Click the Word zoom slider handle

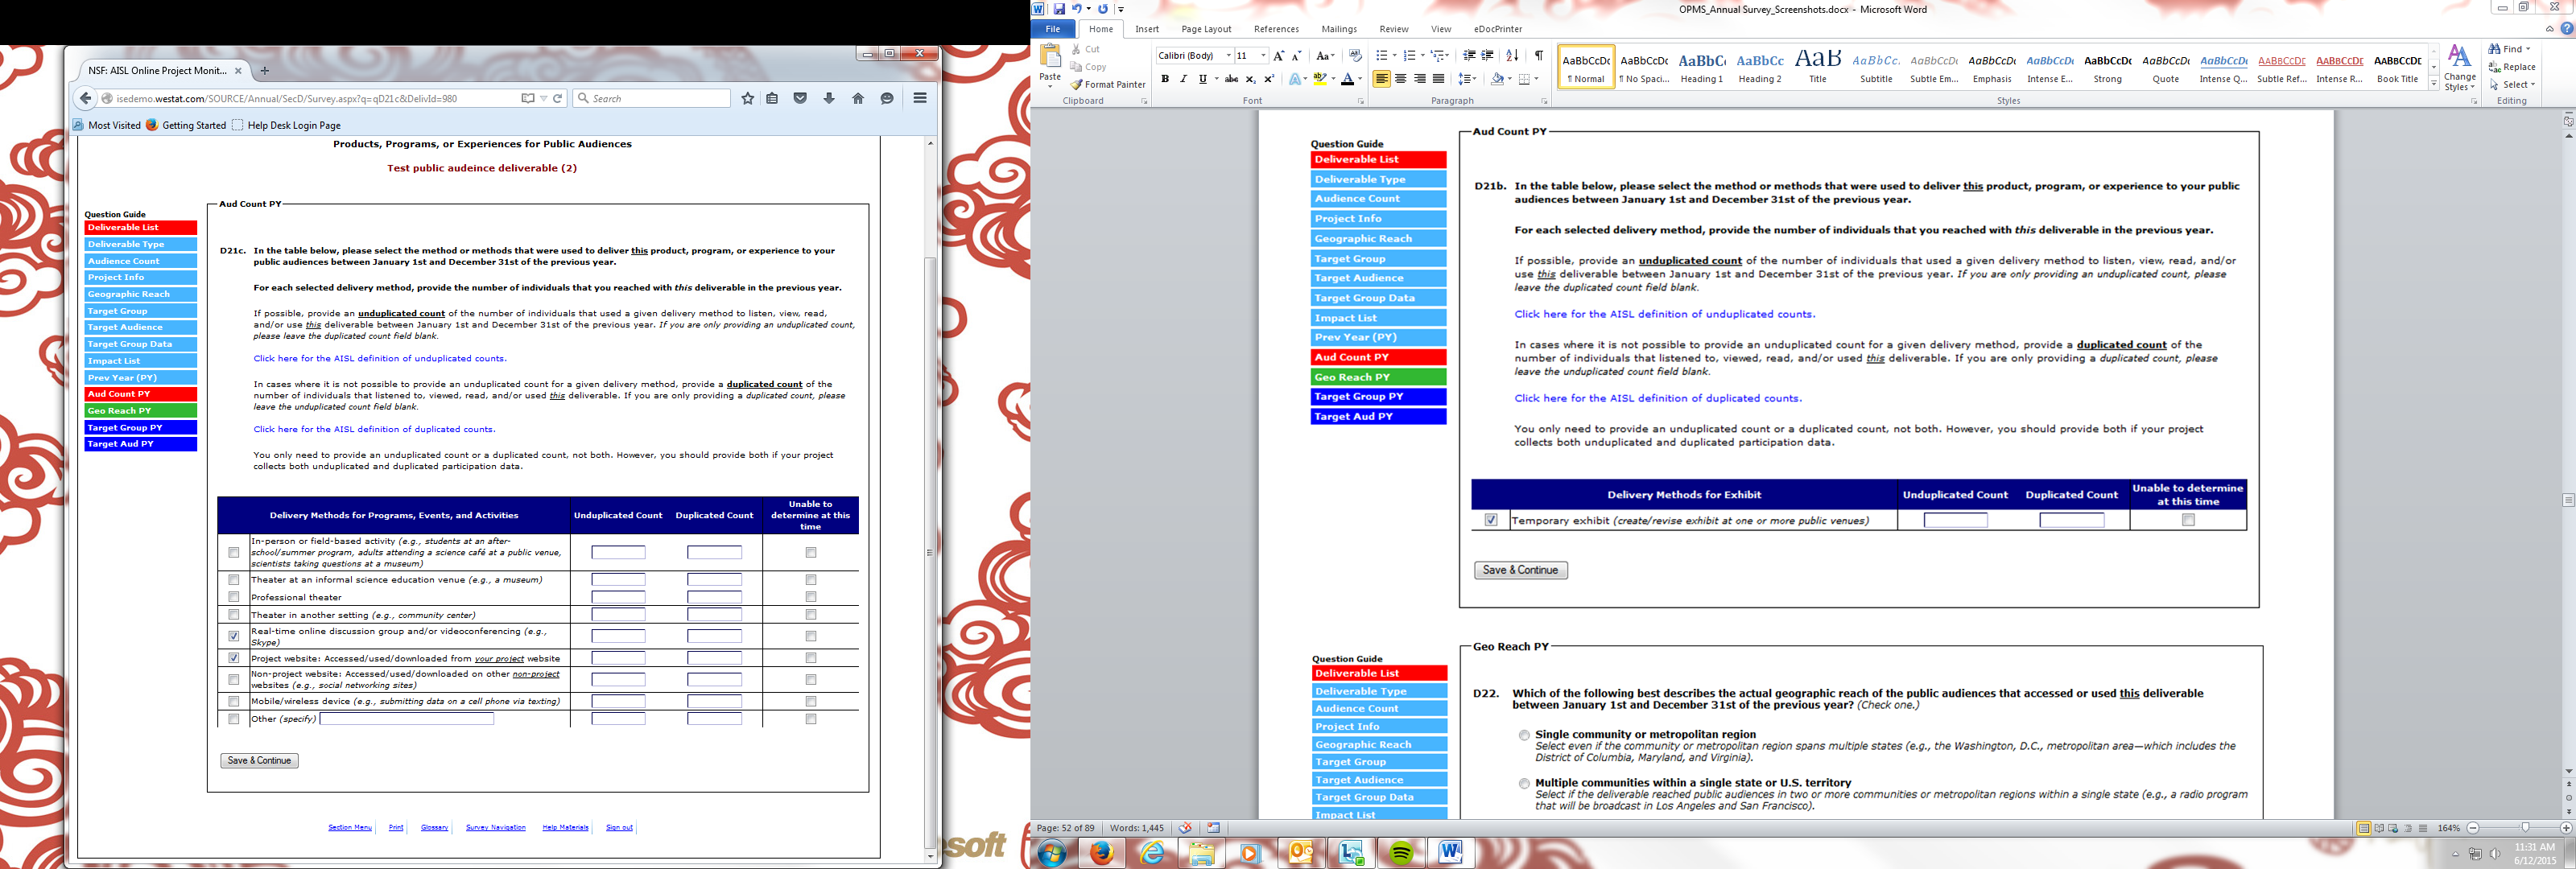2525,828
